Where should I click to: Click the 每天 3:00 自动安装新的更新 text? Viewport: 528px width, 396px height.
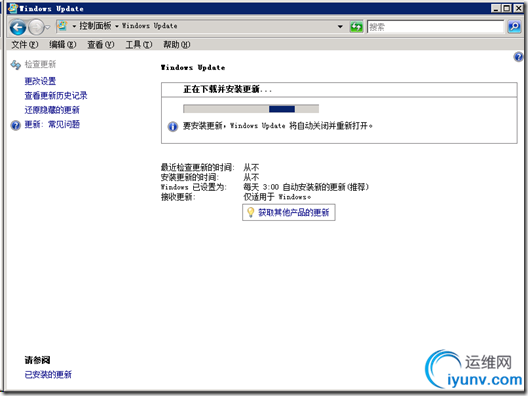(306, 187)
